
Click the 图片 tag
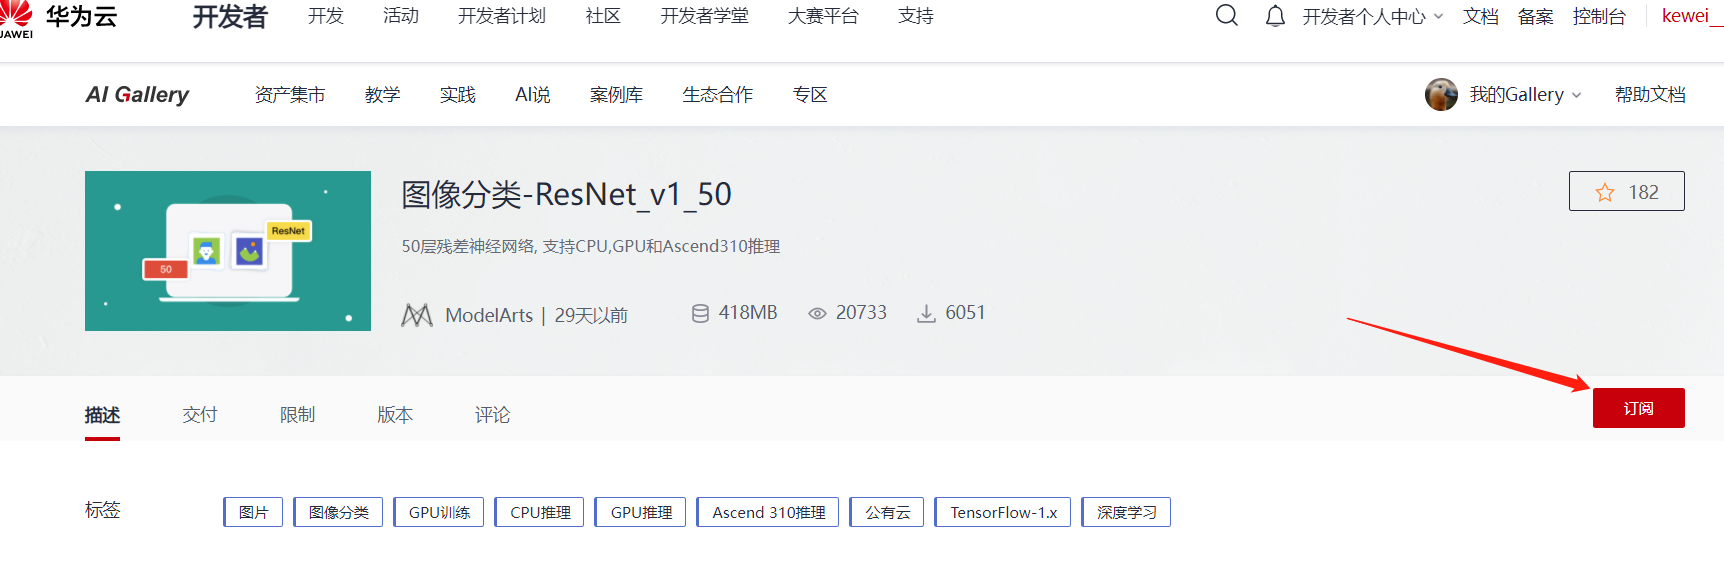coord(253,512)
